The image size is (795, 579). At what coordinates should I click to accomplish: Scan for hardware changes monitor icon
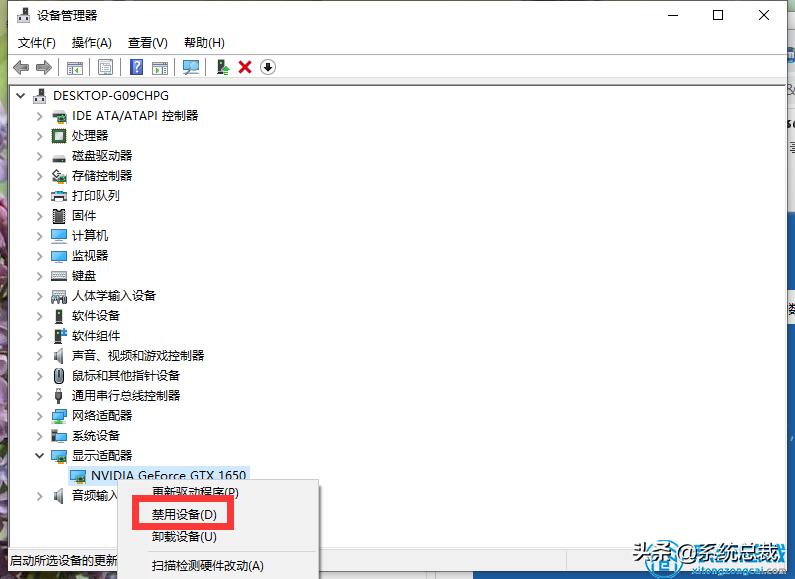[x=191, y=67]
